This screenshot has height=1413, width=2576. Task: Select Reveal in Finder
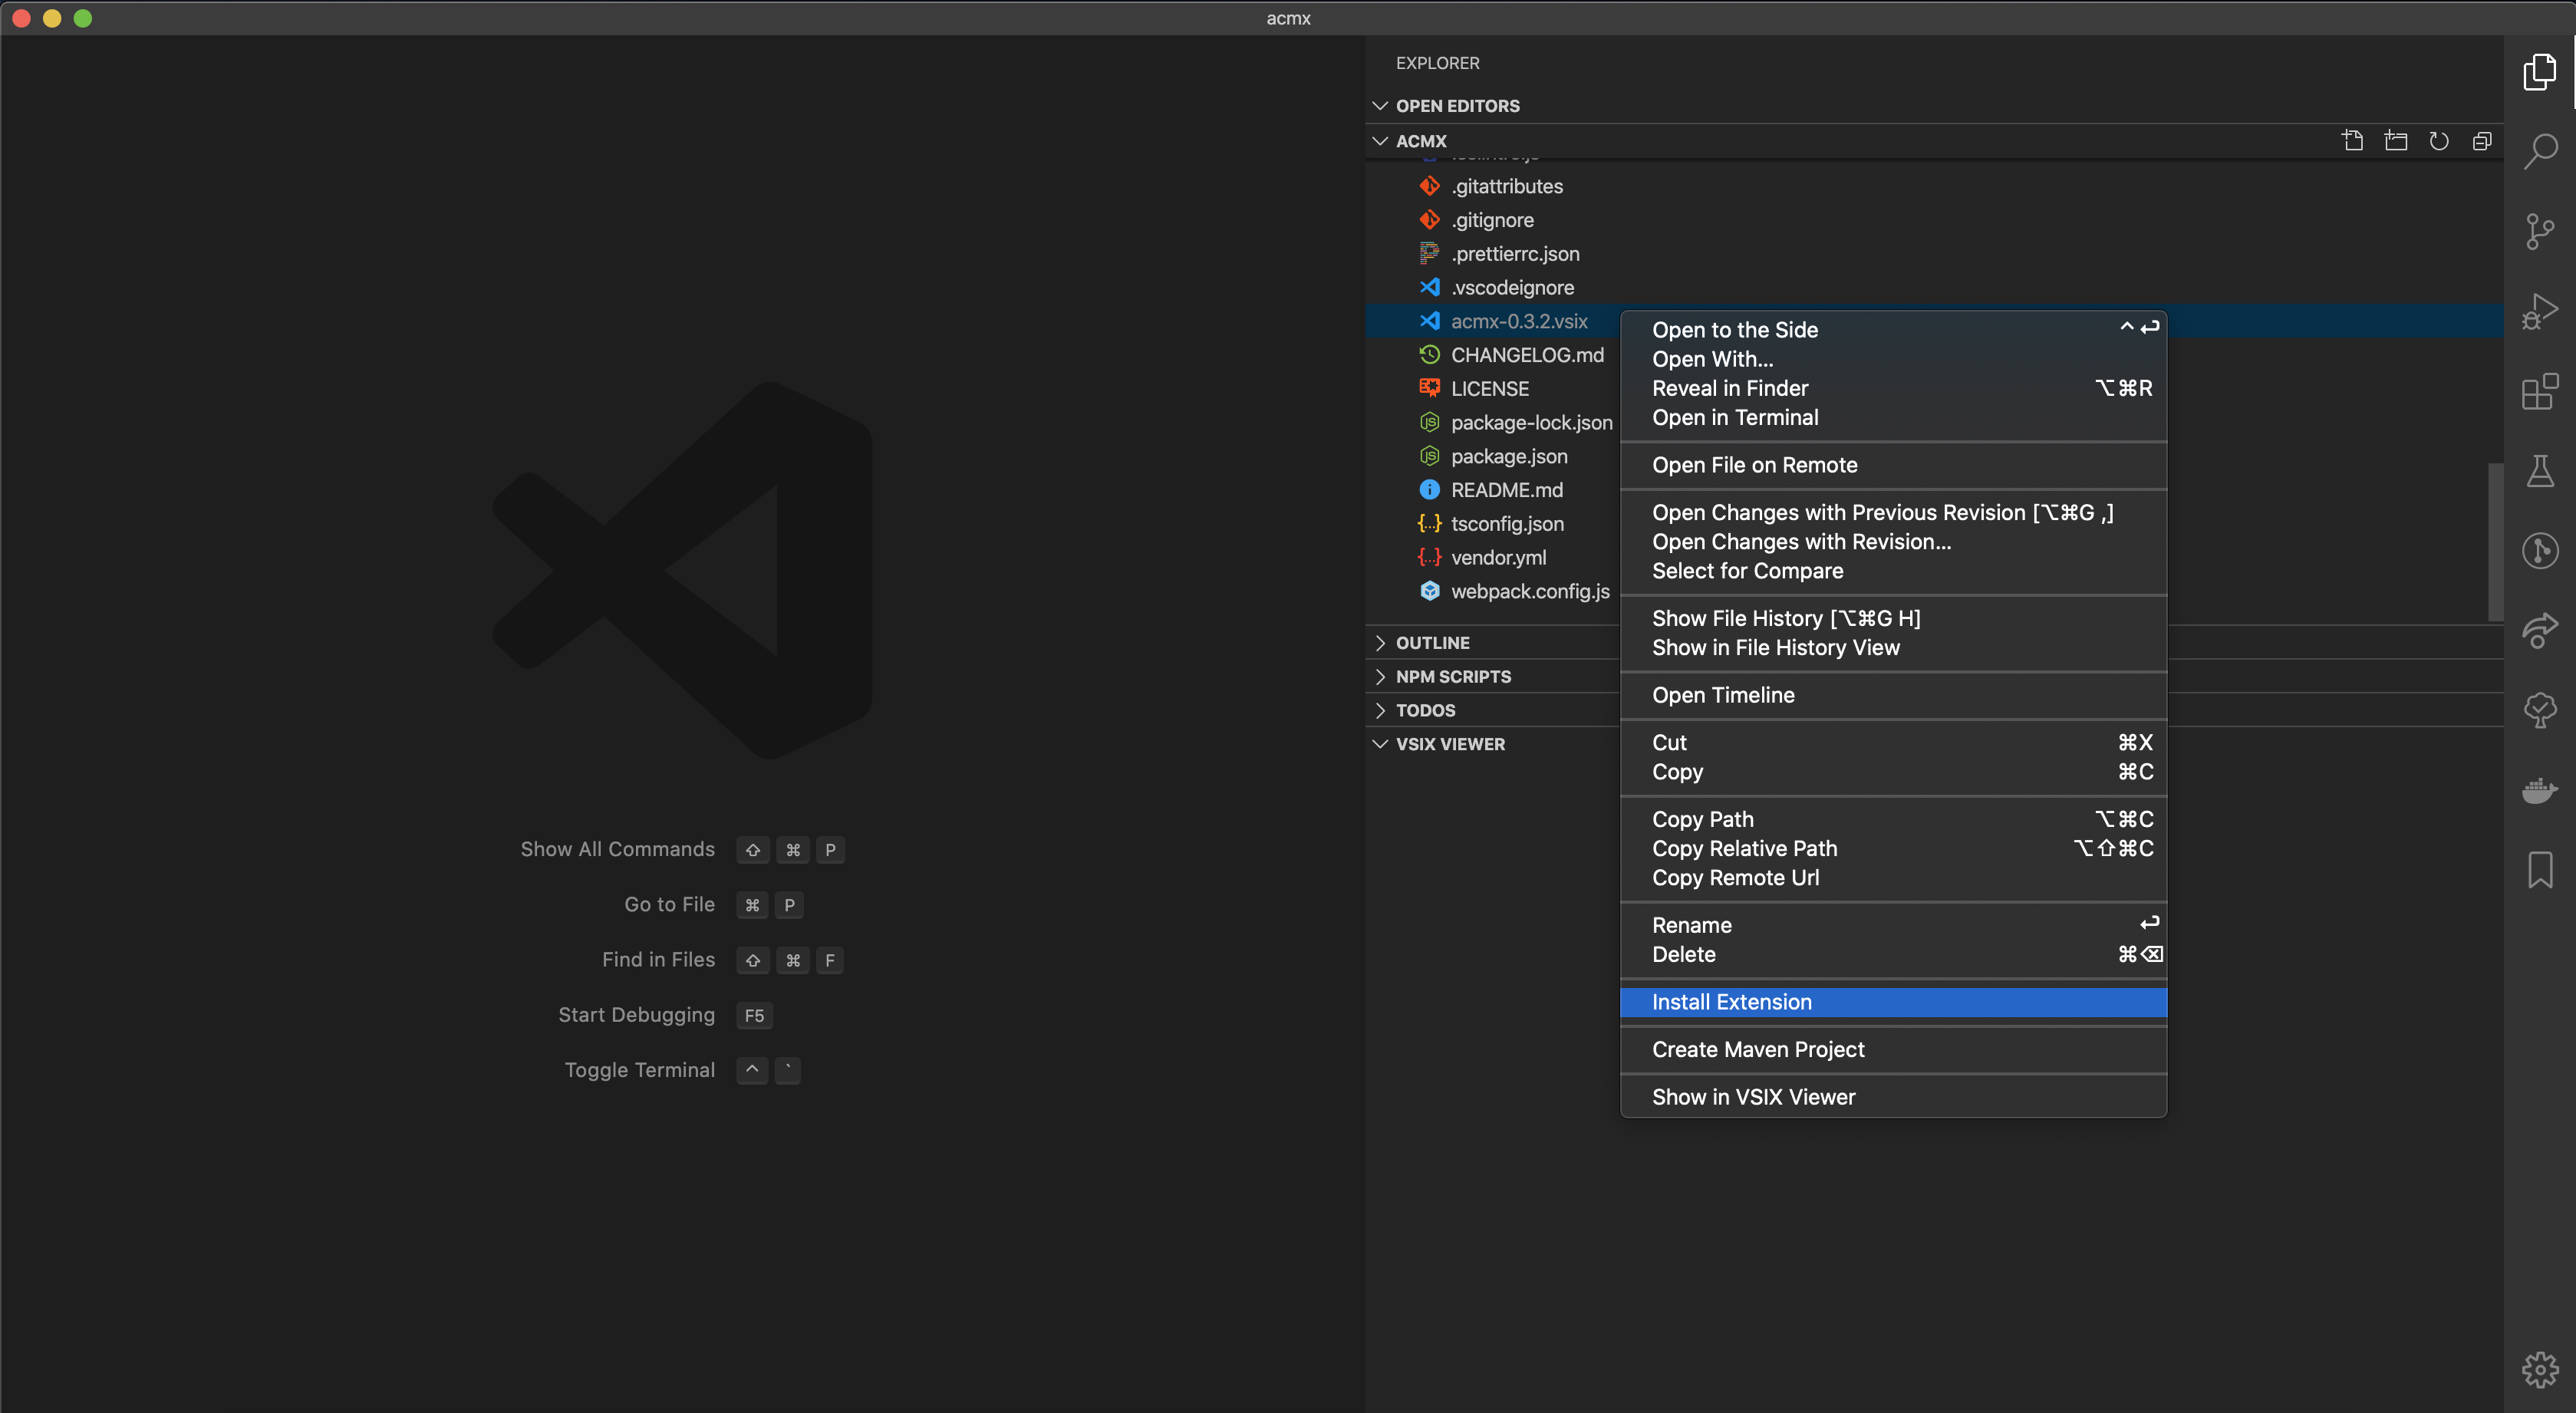point(1893,388)
